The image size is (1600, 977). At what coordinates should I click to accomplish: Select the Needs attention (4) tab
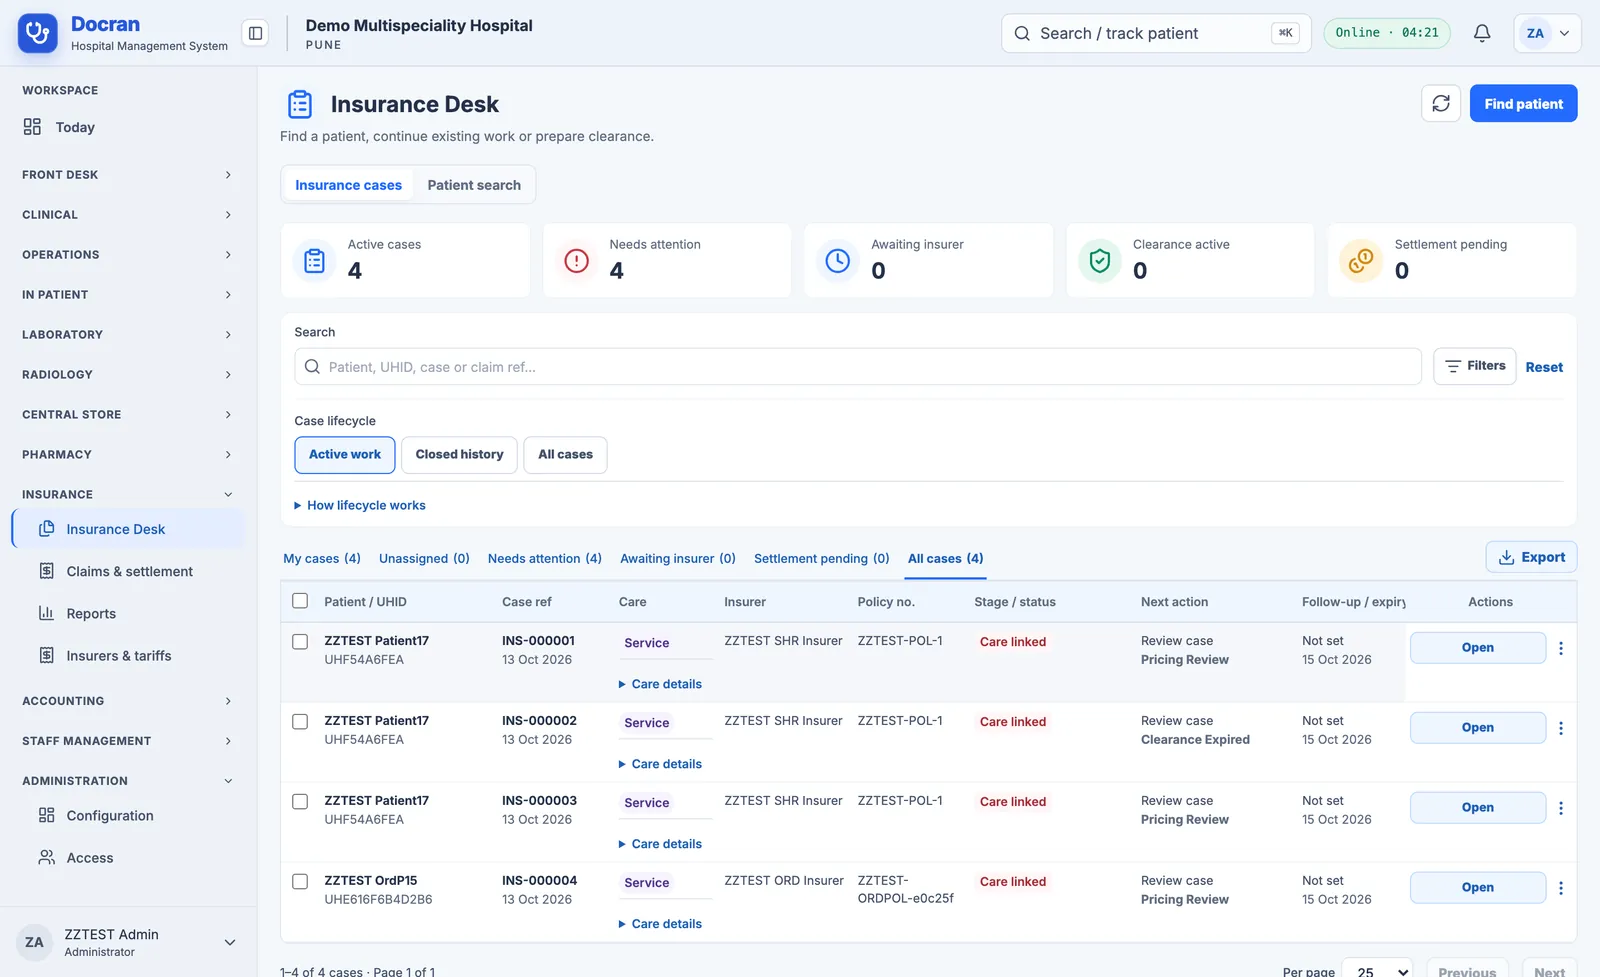[x=545, y=558]
